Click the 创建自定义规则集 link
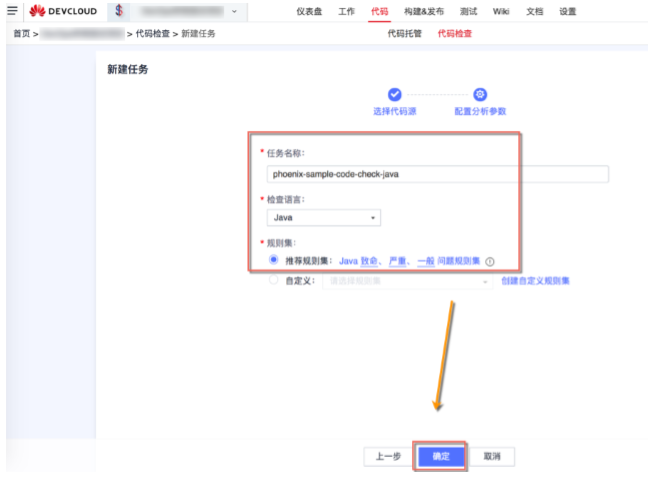Image resolution: width=648 pixels, height=477 pixels. pos(535,281)
